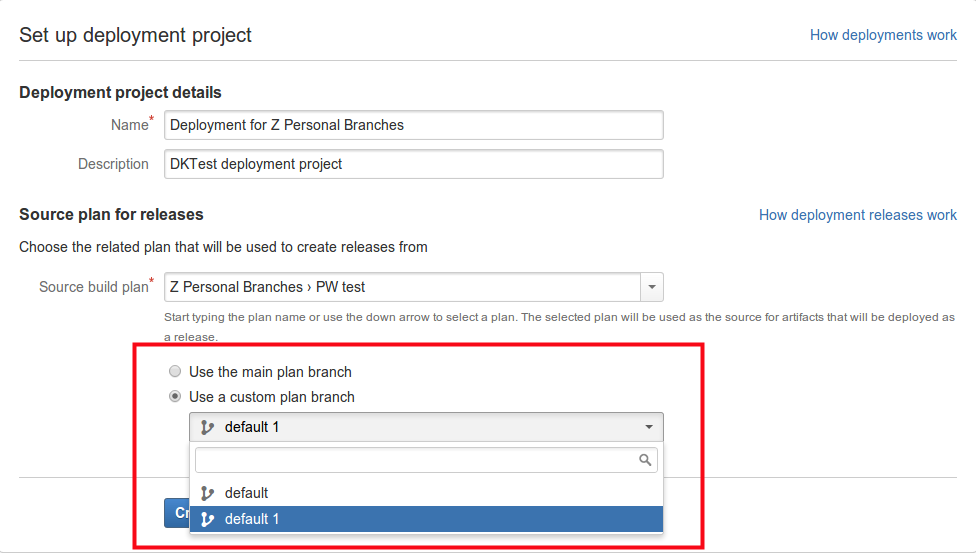Image resolution: width=976 pixels, height=553 pixels.
Task: Click the branch icon beside selected default 1
Action: click(x=207, y=427)
